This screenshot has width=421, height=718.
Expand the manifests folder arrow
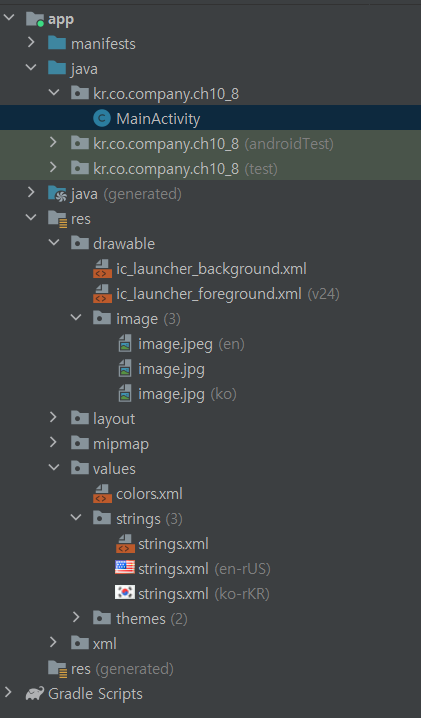[x=31, y=43]
